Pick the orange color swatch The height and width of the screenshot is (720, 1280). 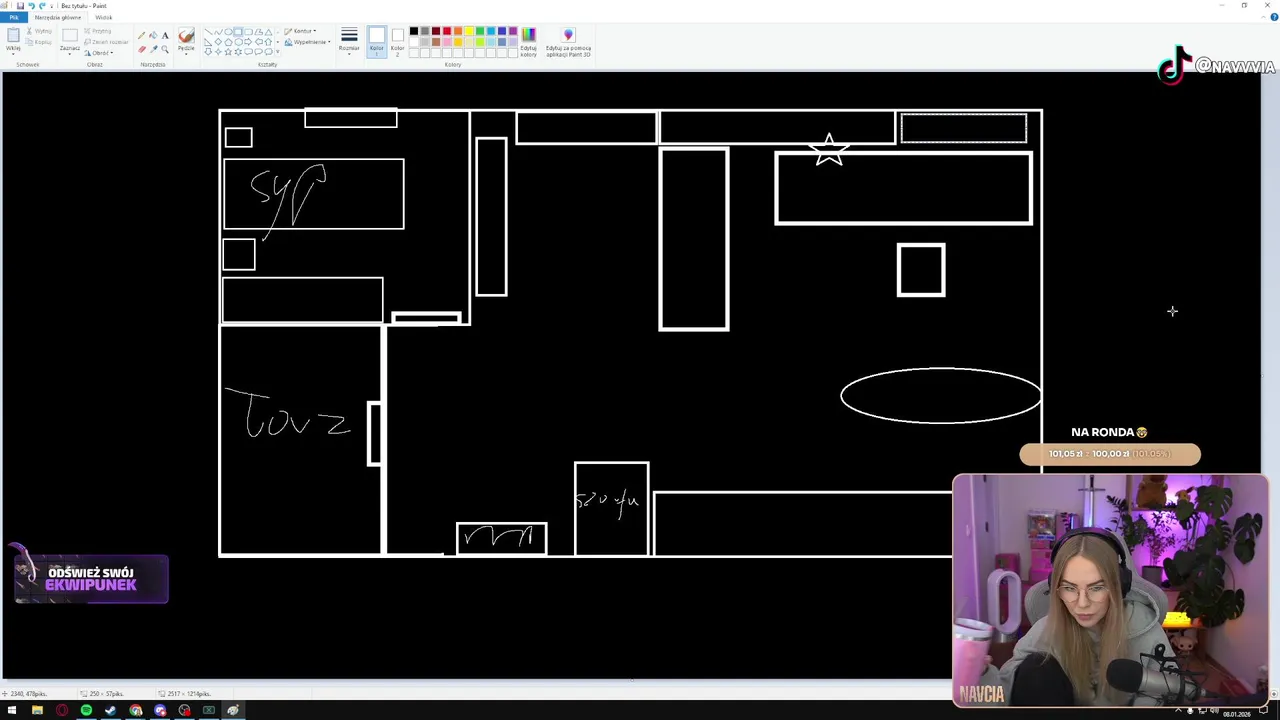tap(458, 31)
